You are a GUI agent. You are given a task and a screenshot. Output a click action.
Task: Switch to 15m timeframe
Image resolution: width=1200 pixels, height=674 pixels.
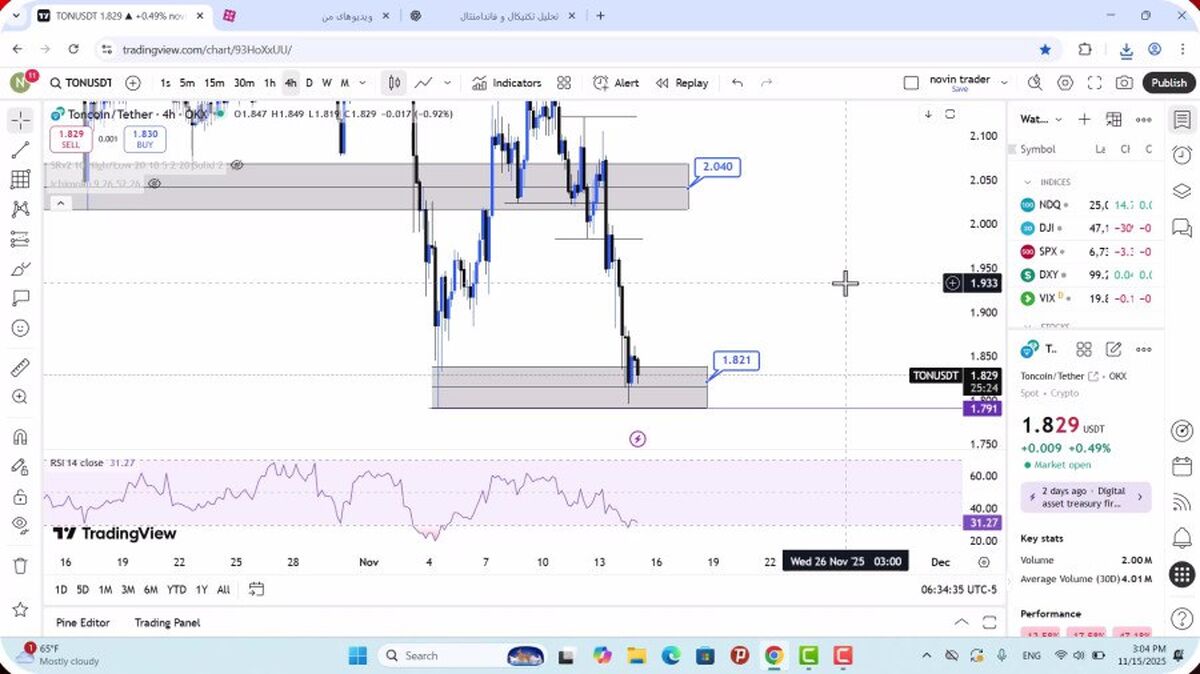point(214,83)
